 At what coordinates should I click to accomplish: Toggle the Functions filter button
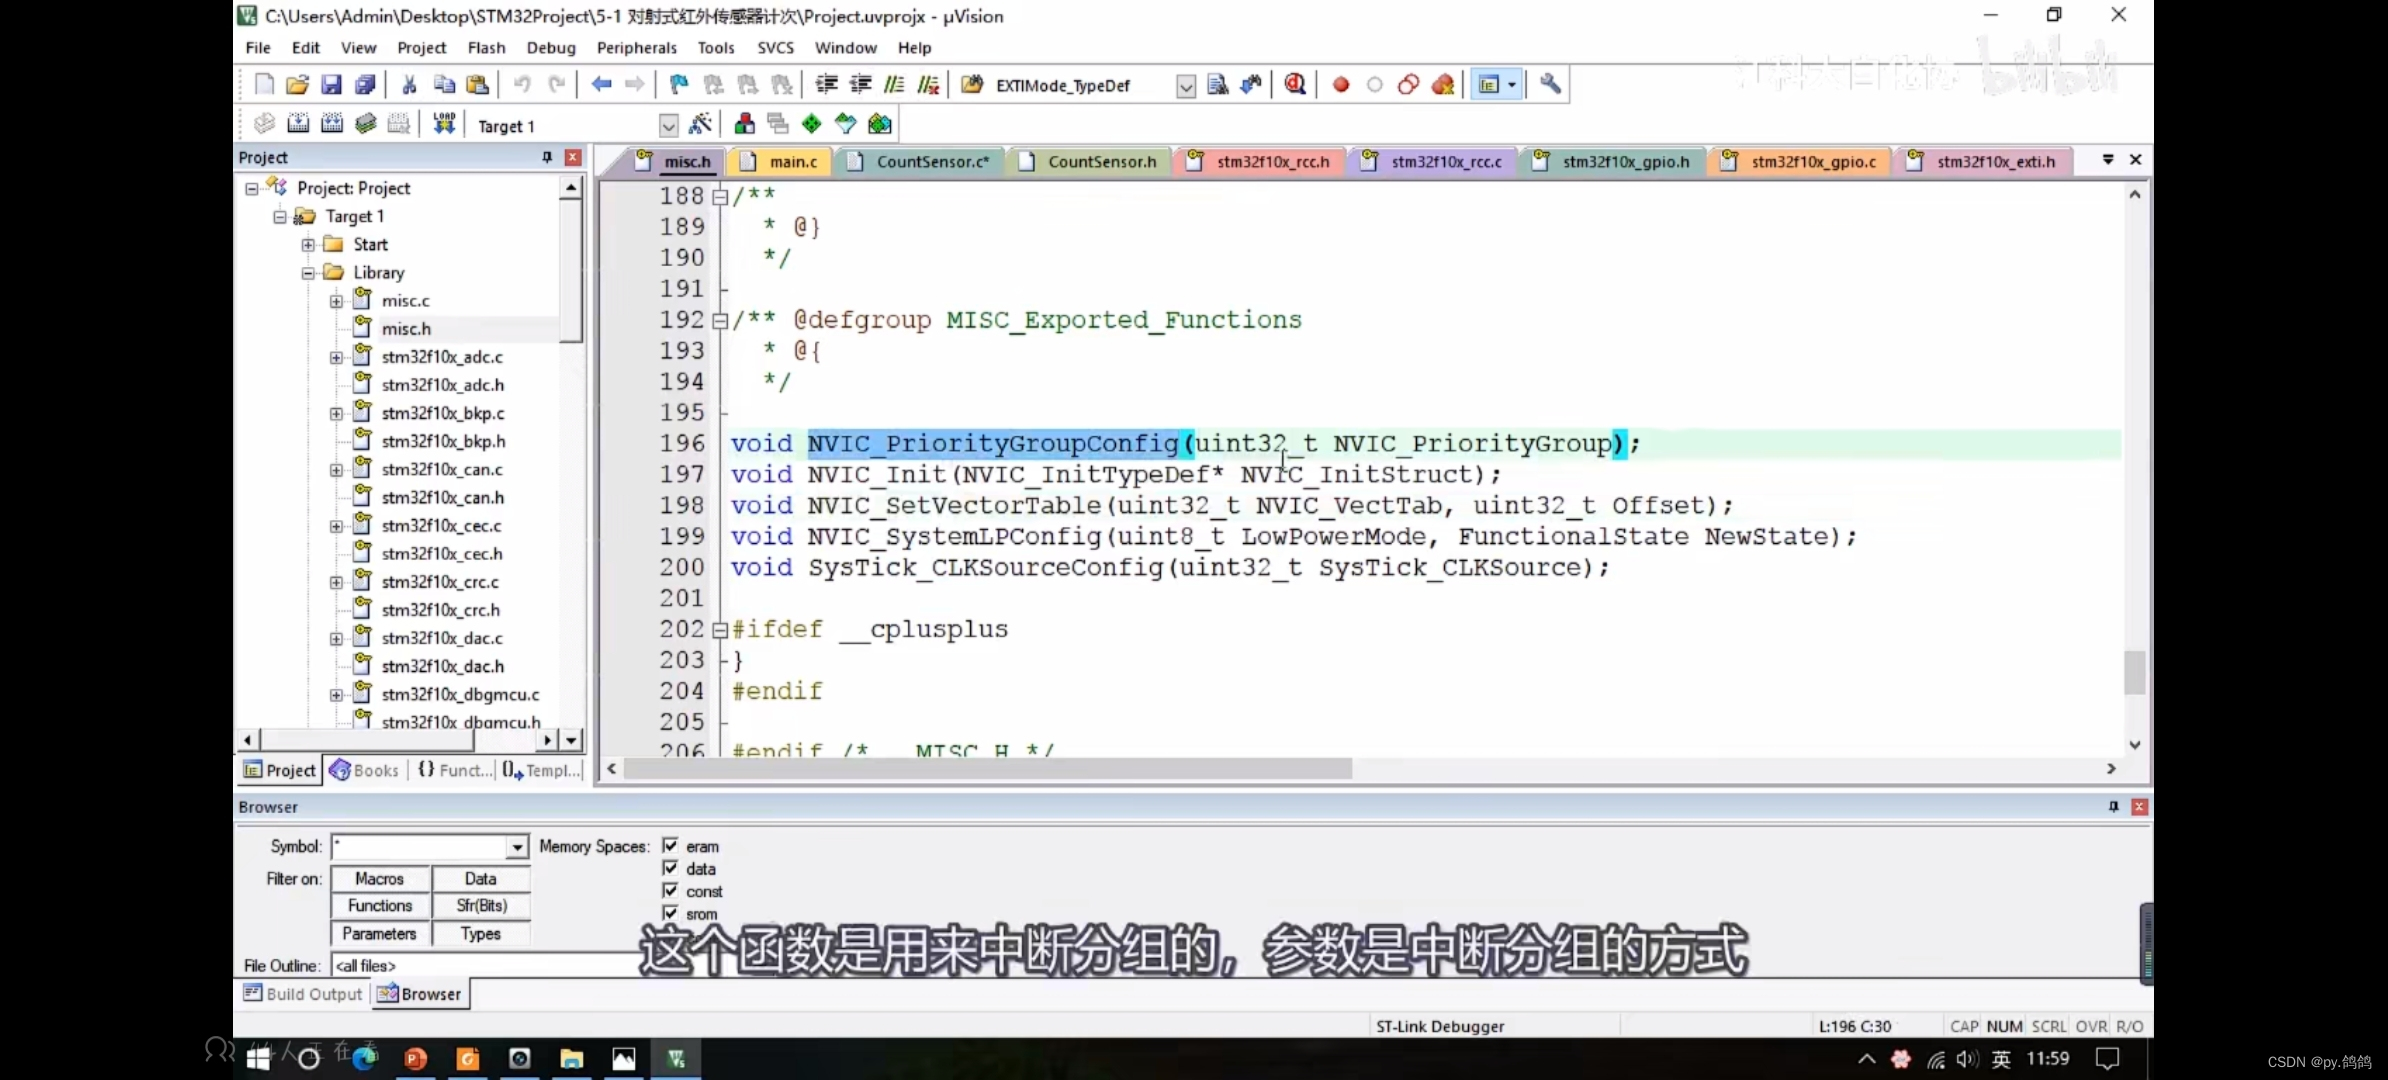coord(380,905)
